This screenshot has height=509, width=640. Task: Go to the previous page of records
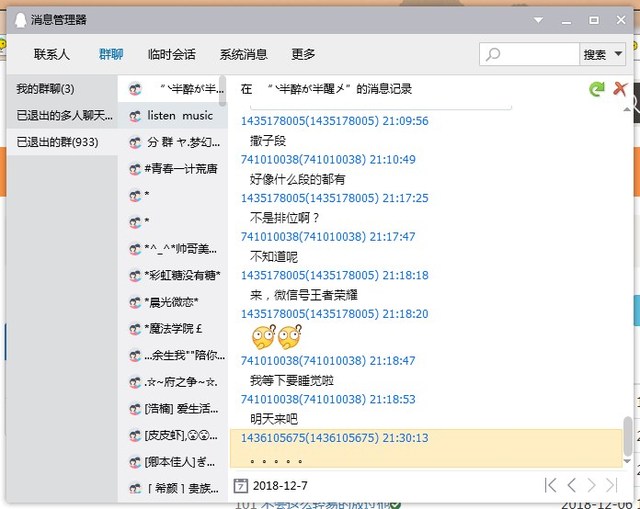(572, 486)
